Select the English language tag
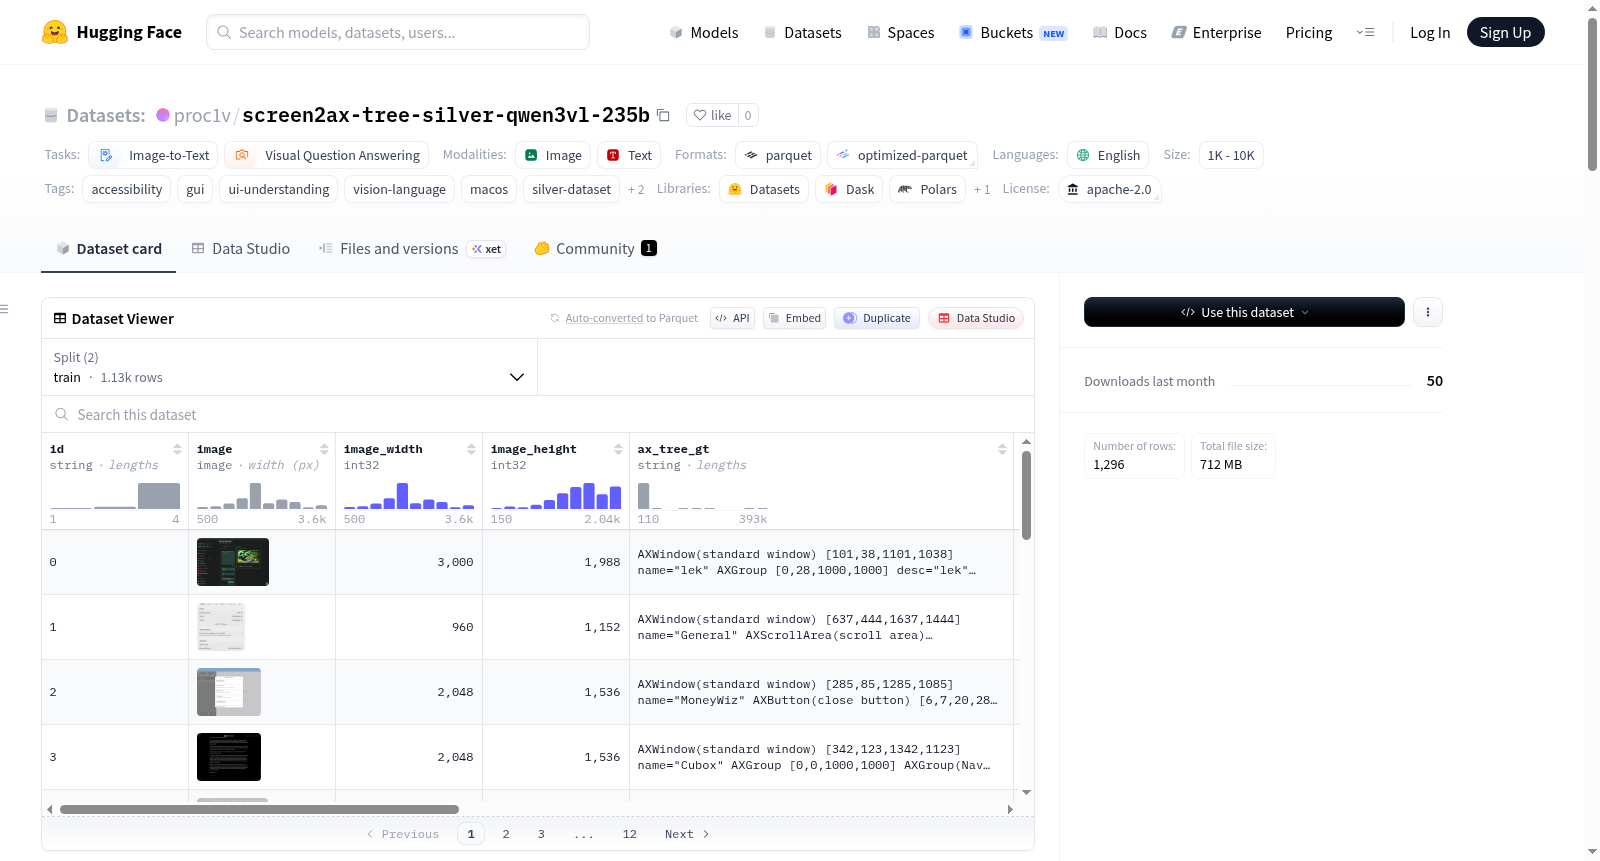This screenshot has width=1600, height=861. pos(1108,155)
